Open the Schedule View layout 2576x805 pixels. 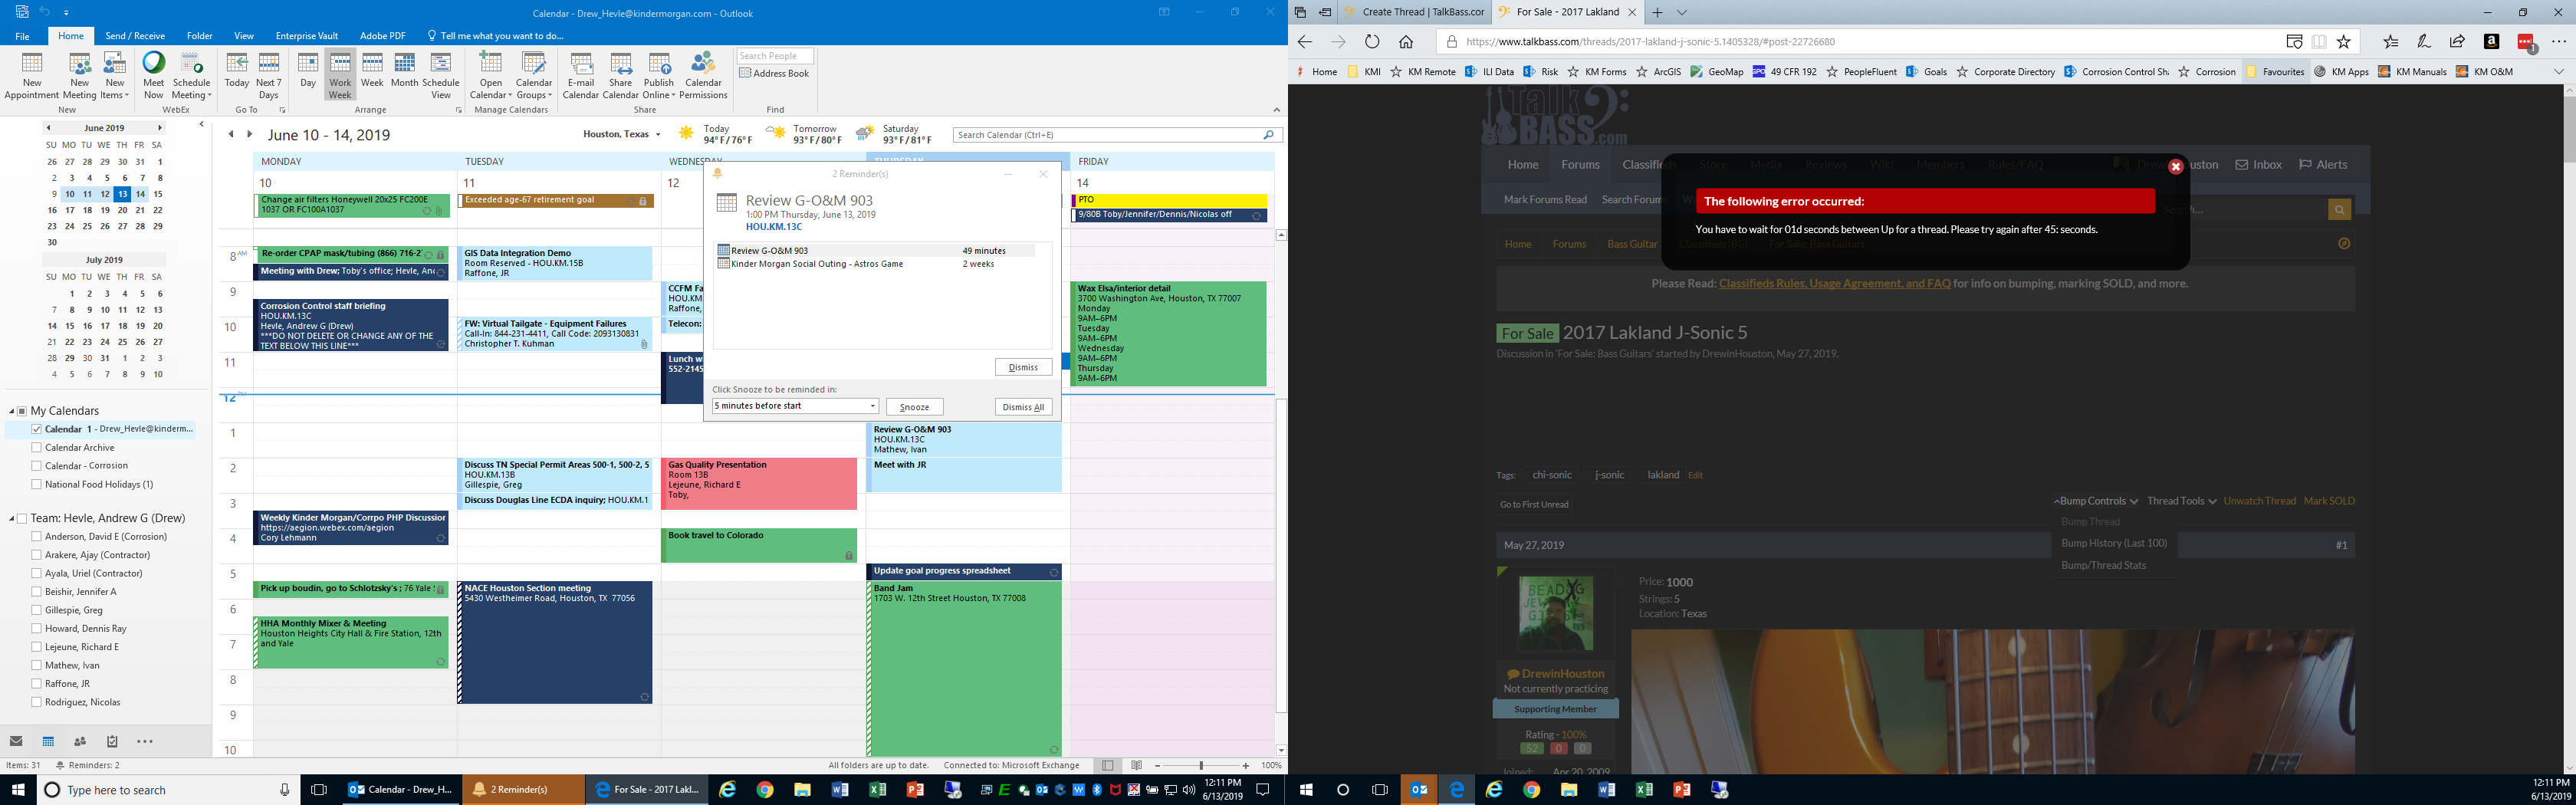[x=441, y=76]
